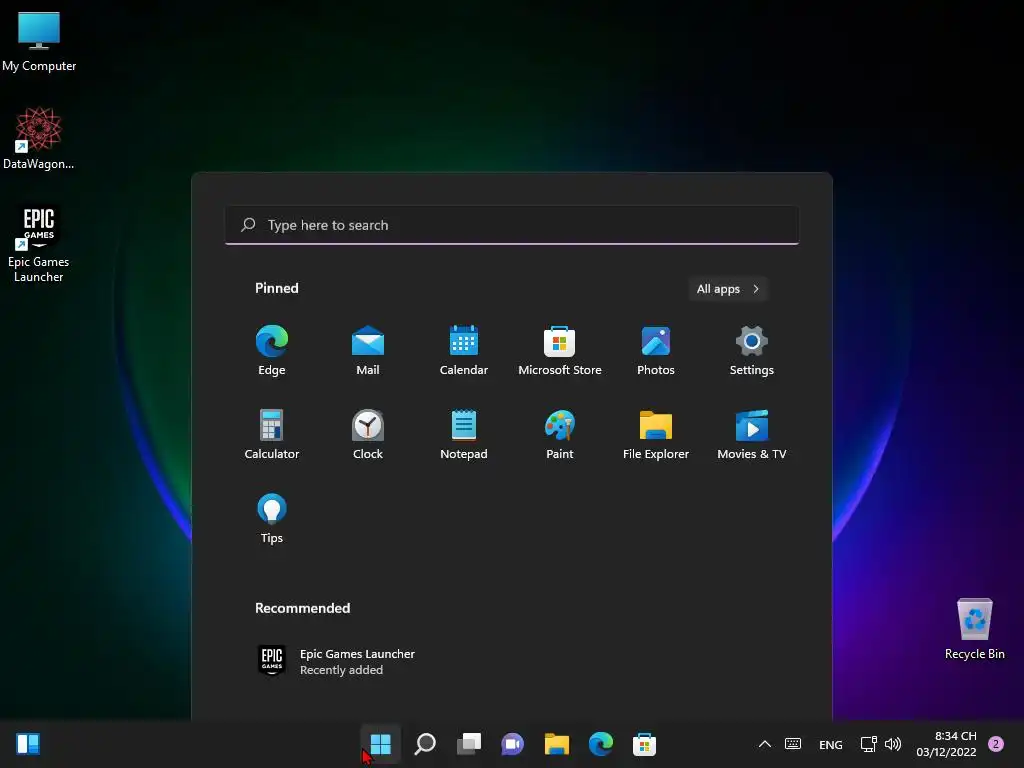Open recommended Epic Games Launcher entry
Viewport: 1024px width, 768px height.
pos(337,661)
